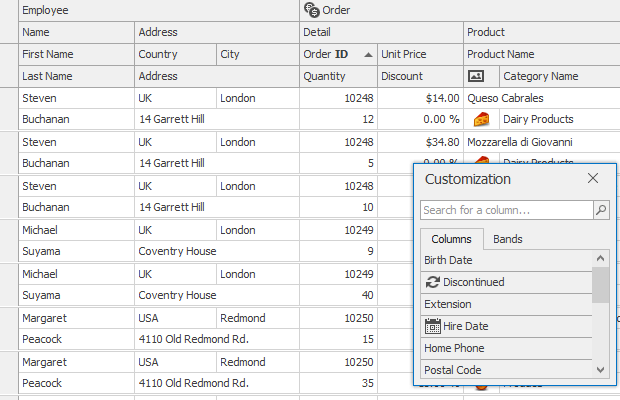Click the Discount column header
Viewport: 620px width, 400px height.
coord(420,76)
